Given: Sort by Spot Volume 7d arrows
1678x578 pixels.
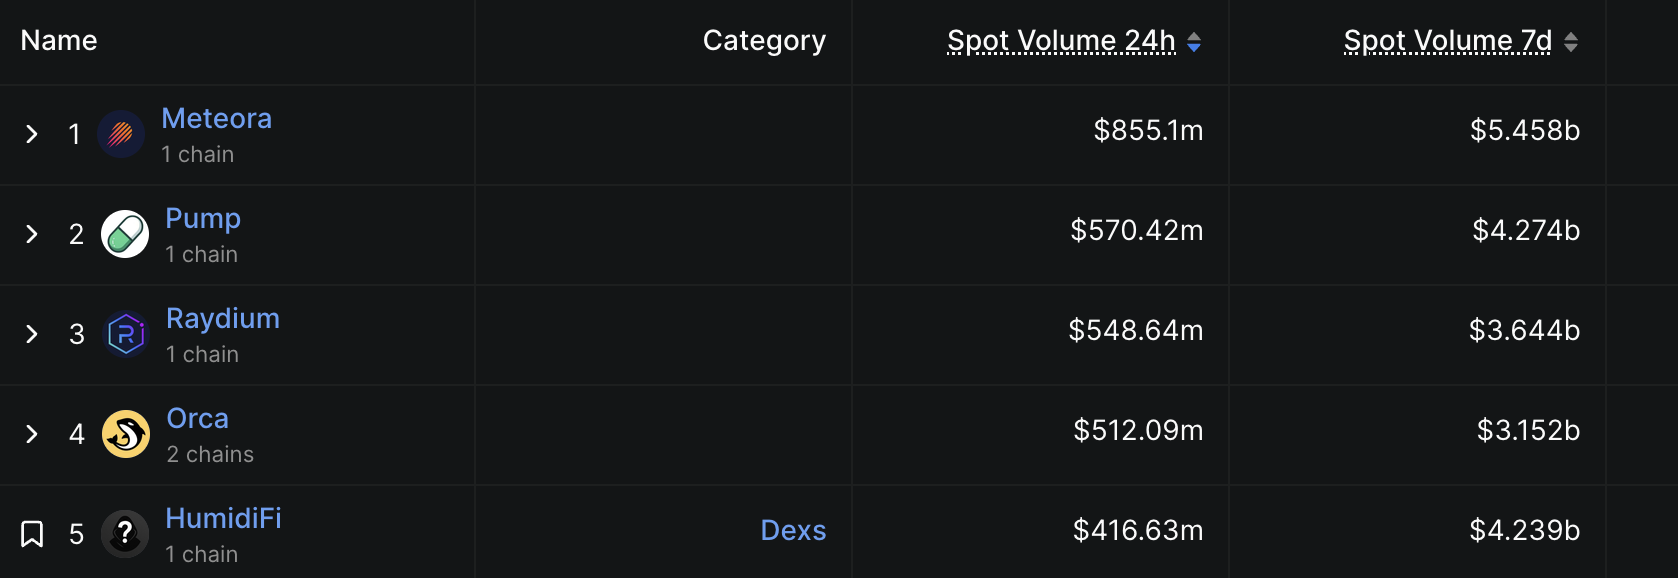Looking at the screenshot, I should [x=1571, y=42].
